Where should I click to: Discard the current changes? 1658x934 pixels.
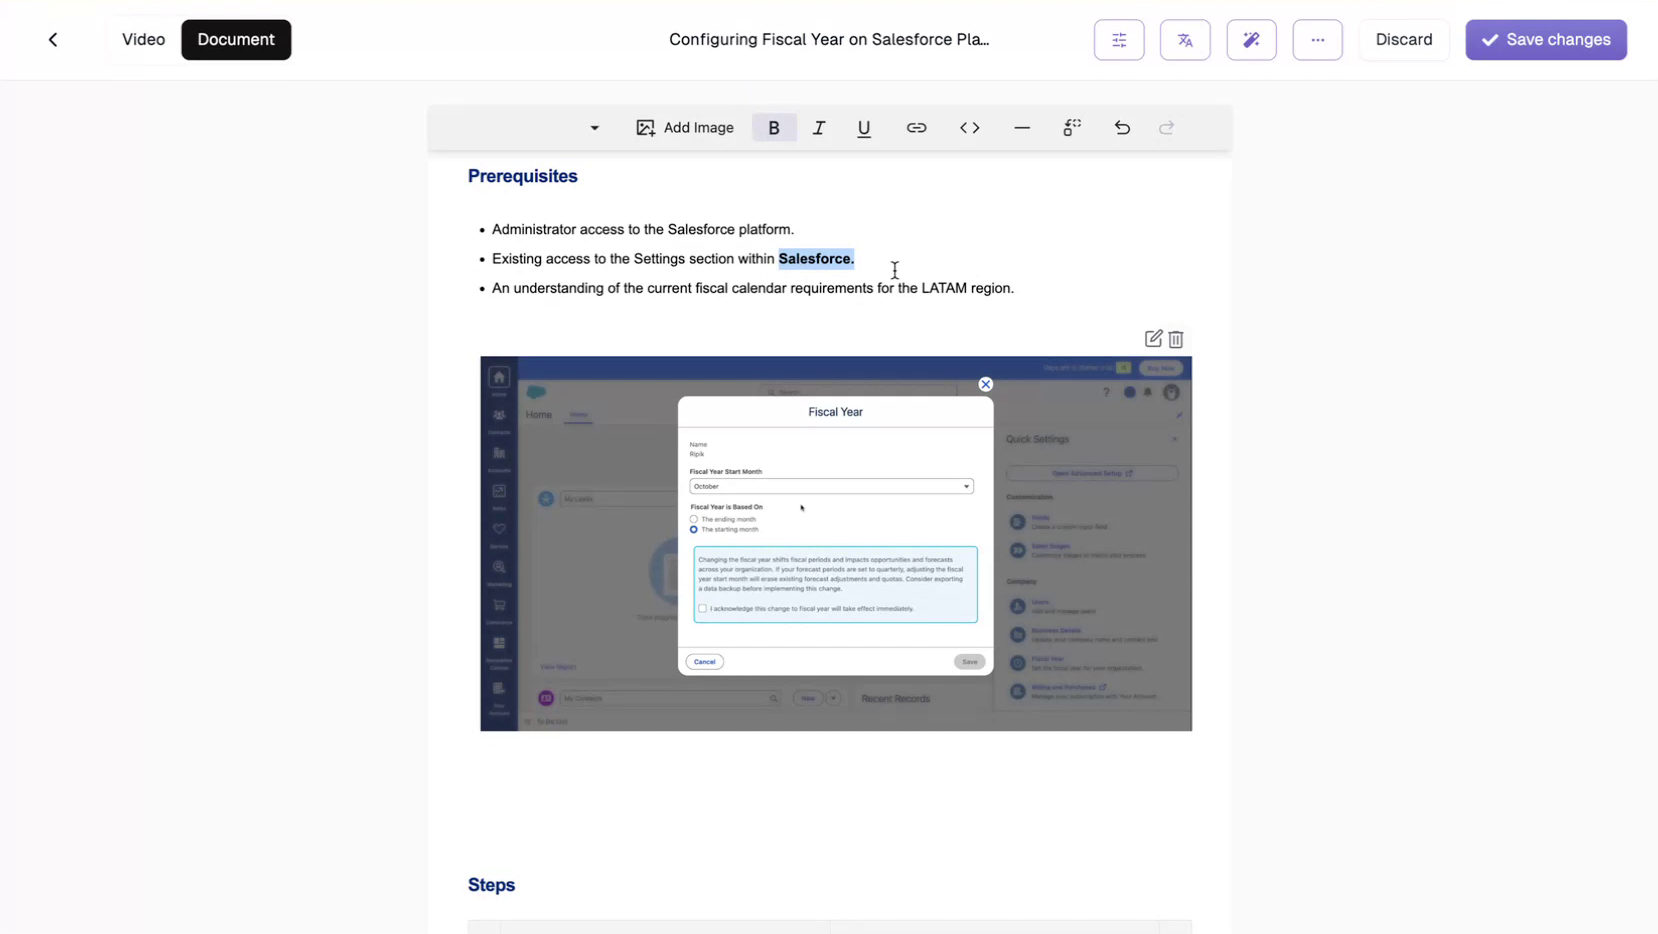click(x=1404, y=40)
